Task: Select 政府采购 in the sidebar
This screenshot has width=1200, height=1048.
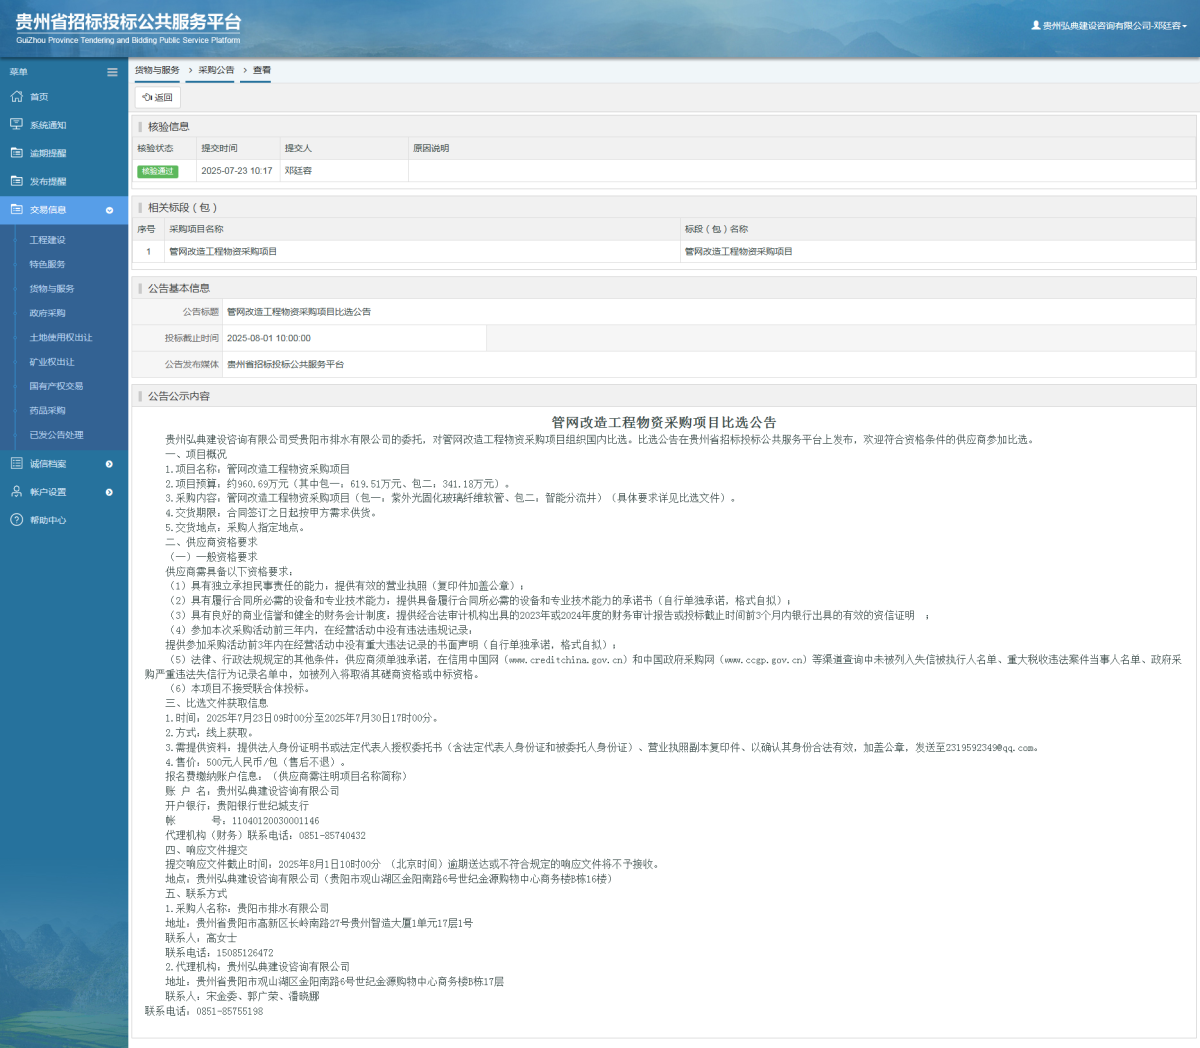Action: (47, 313)
